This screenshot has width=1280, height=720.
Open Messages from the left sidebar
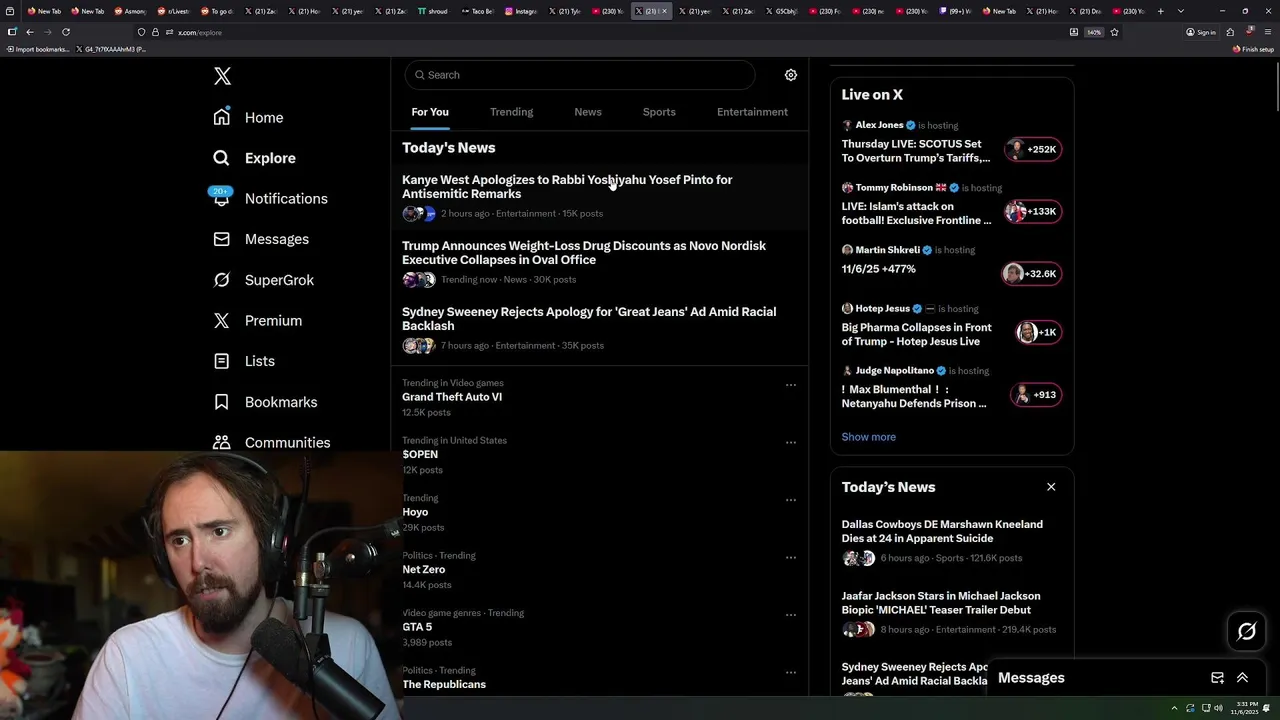(262, 239)
